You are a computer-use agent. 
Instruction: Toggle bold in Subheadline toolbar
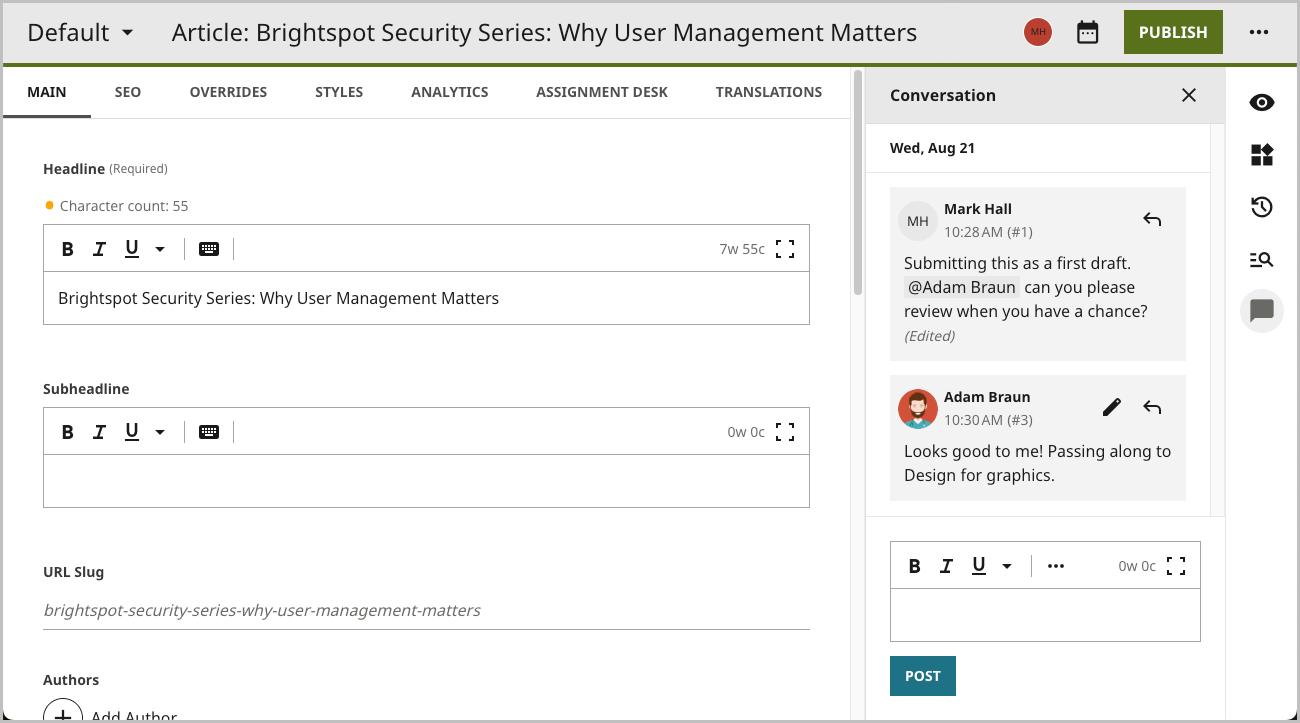tap(67, 432)
